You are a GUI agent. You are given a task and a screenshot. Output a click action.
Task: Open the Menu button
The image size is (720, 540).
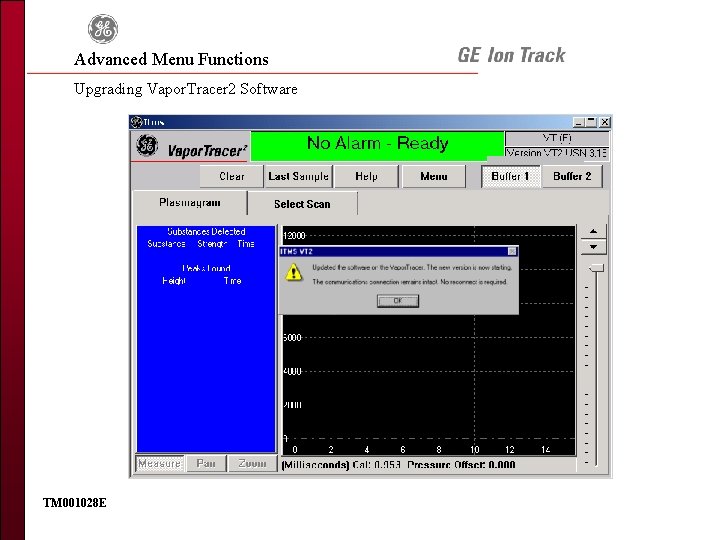(433, 176)
